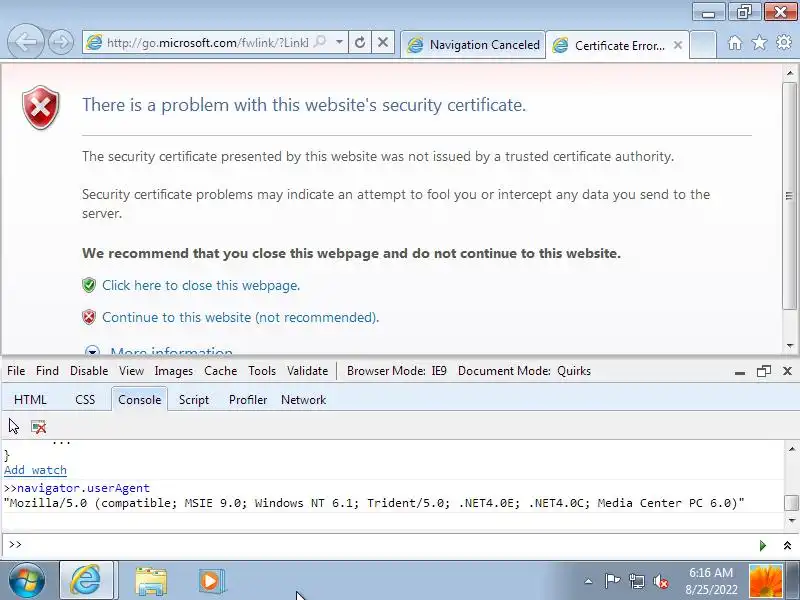This screenshot has width=800, height=600.
Task: Minimize the developer tools pane
Action: pyautogui.click(x=740, y=372)
